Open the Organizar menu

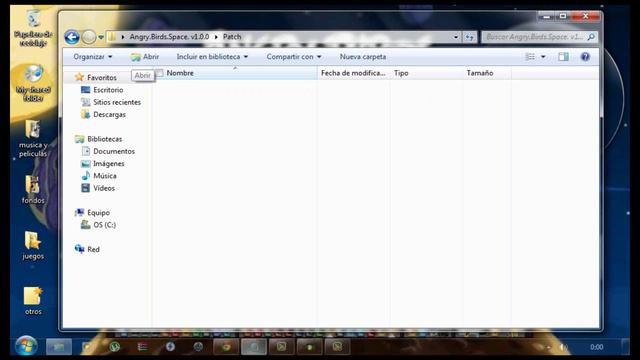click(x=93, y=57)
